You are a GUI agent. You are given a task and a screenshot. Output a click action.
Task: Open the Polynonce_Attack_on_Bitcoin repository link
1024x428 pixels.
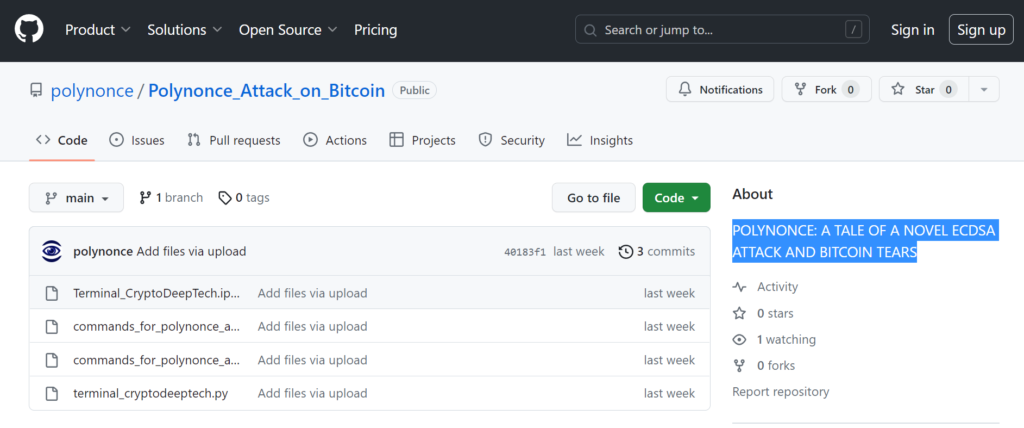tap(266, 90)
